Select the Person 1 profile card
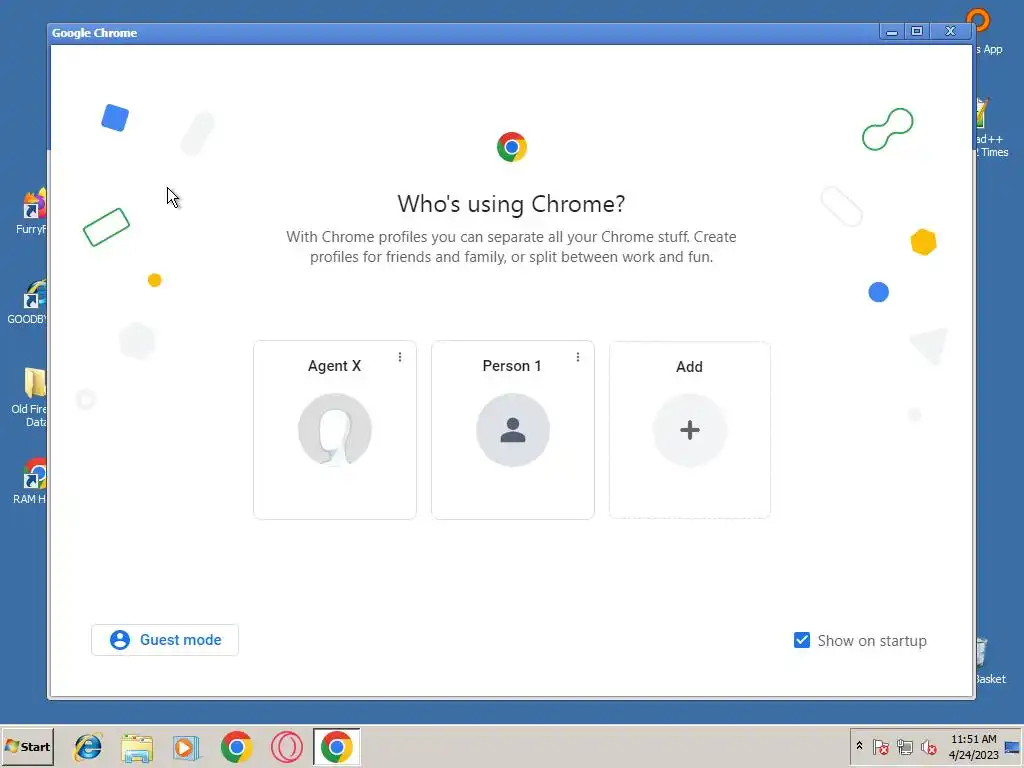1024x768 pixels. point(513,430)
